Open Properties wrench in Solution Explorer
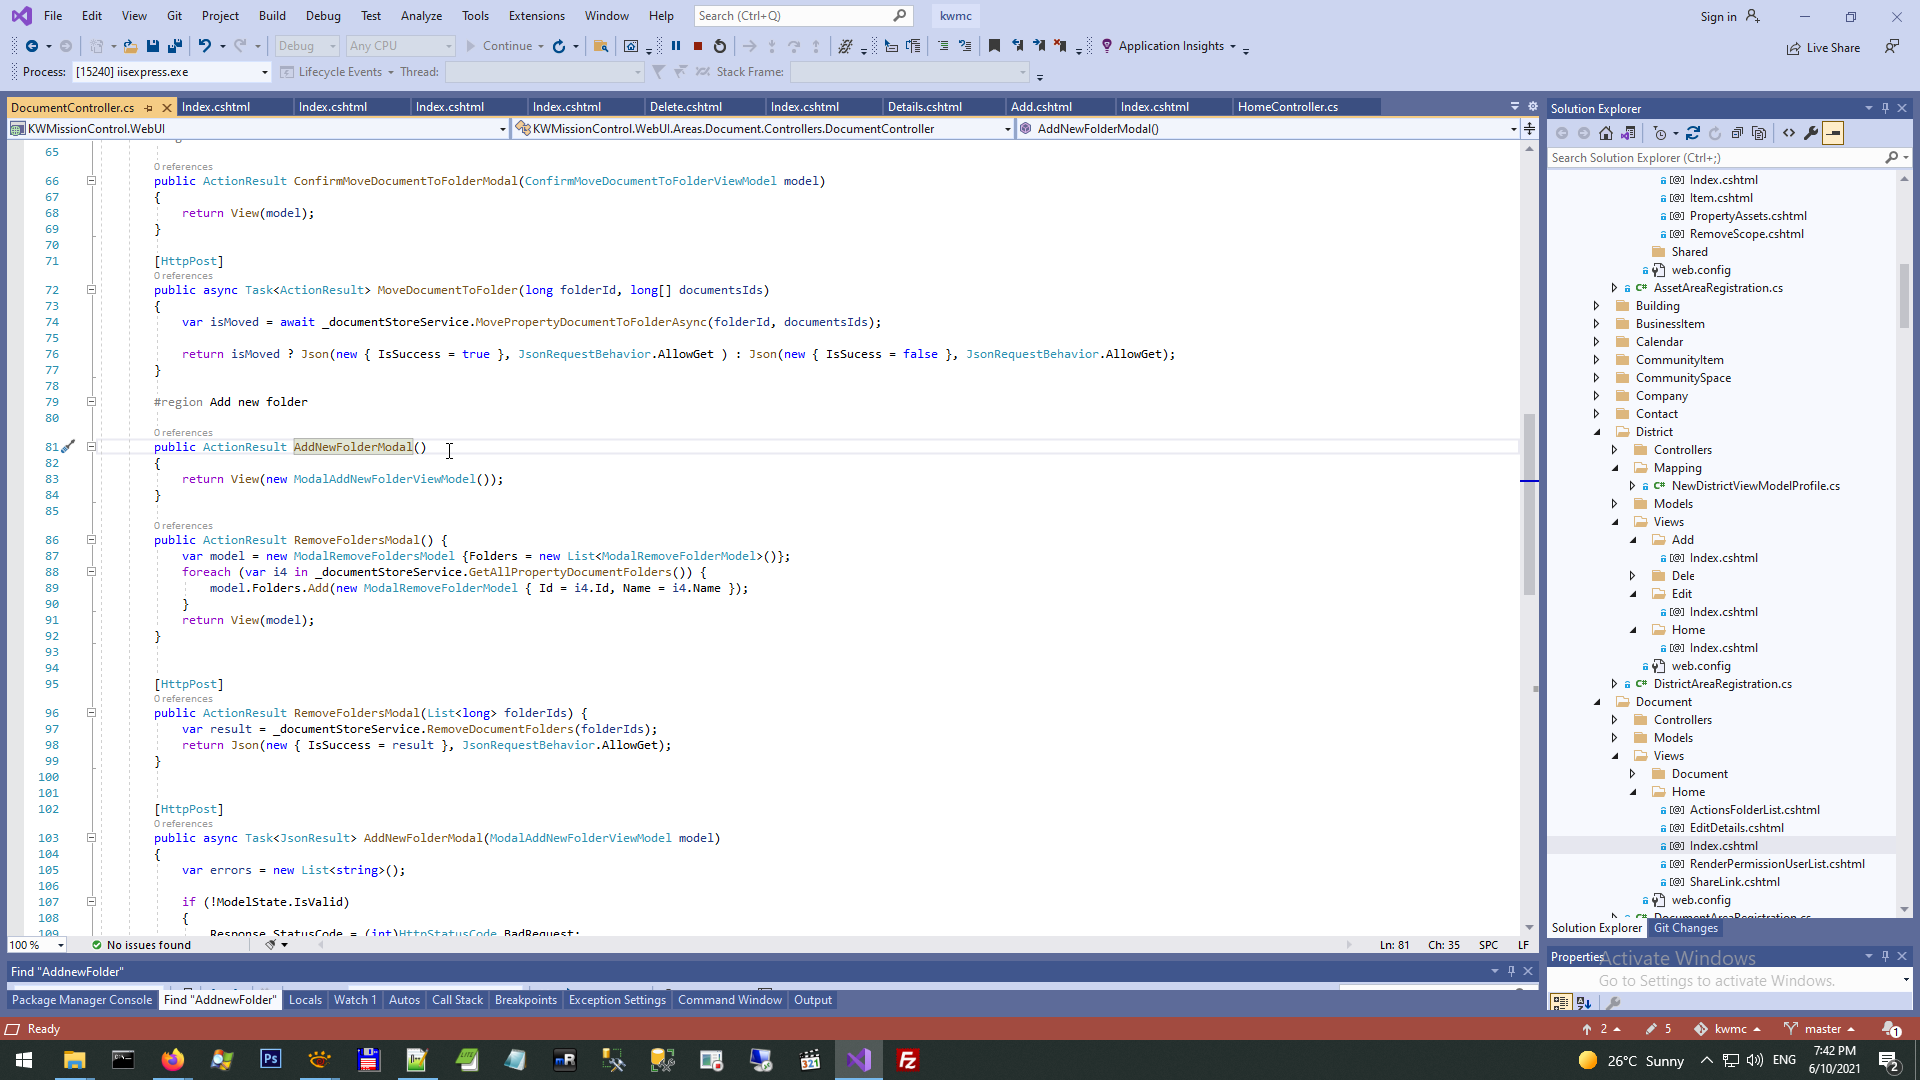1920x1080 pixels. pyautogui.click(x=1811, y=133)
